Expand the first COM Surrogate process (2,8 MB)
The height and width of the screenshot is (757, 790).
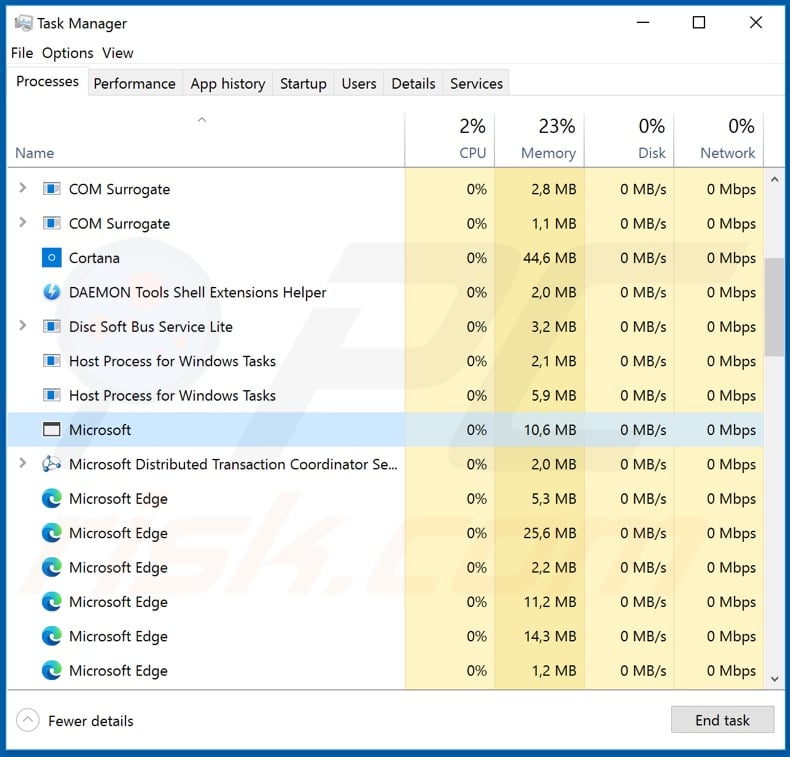click(x=22, y=188)
